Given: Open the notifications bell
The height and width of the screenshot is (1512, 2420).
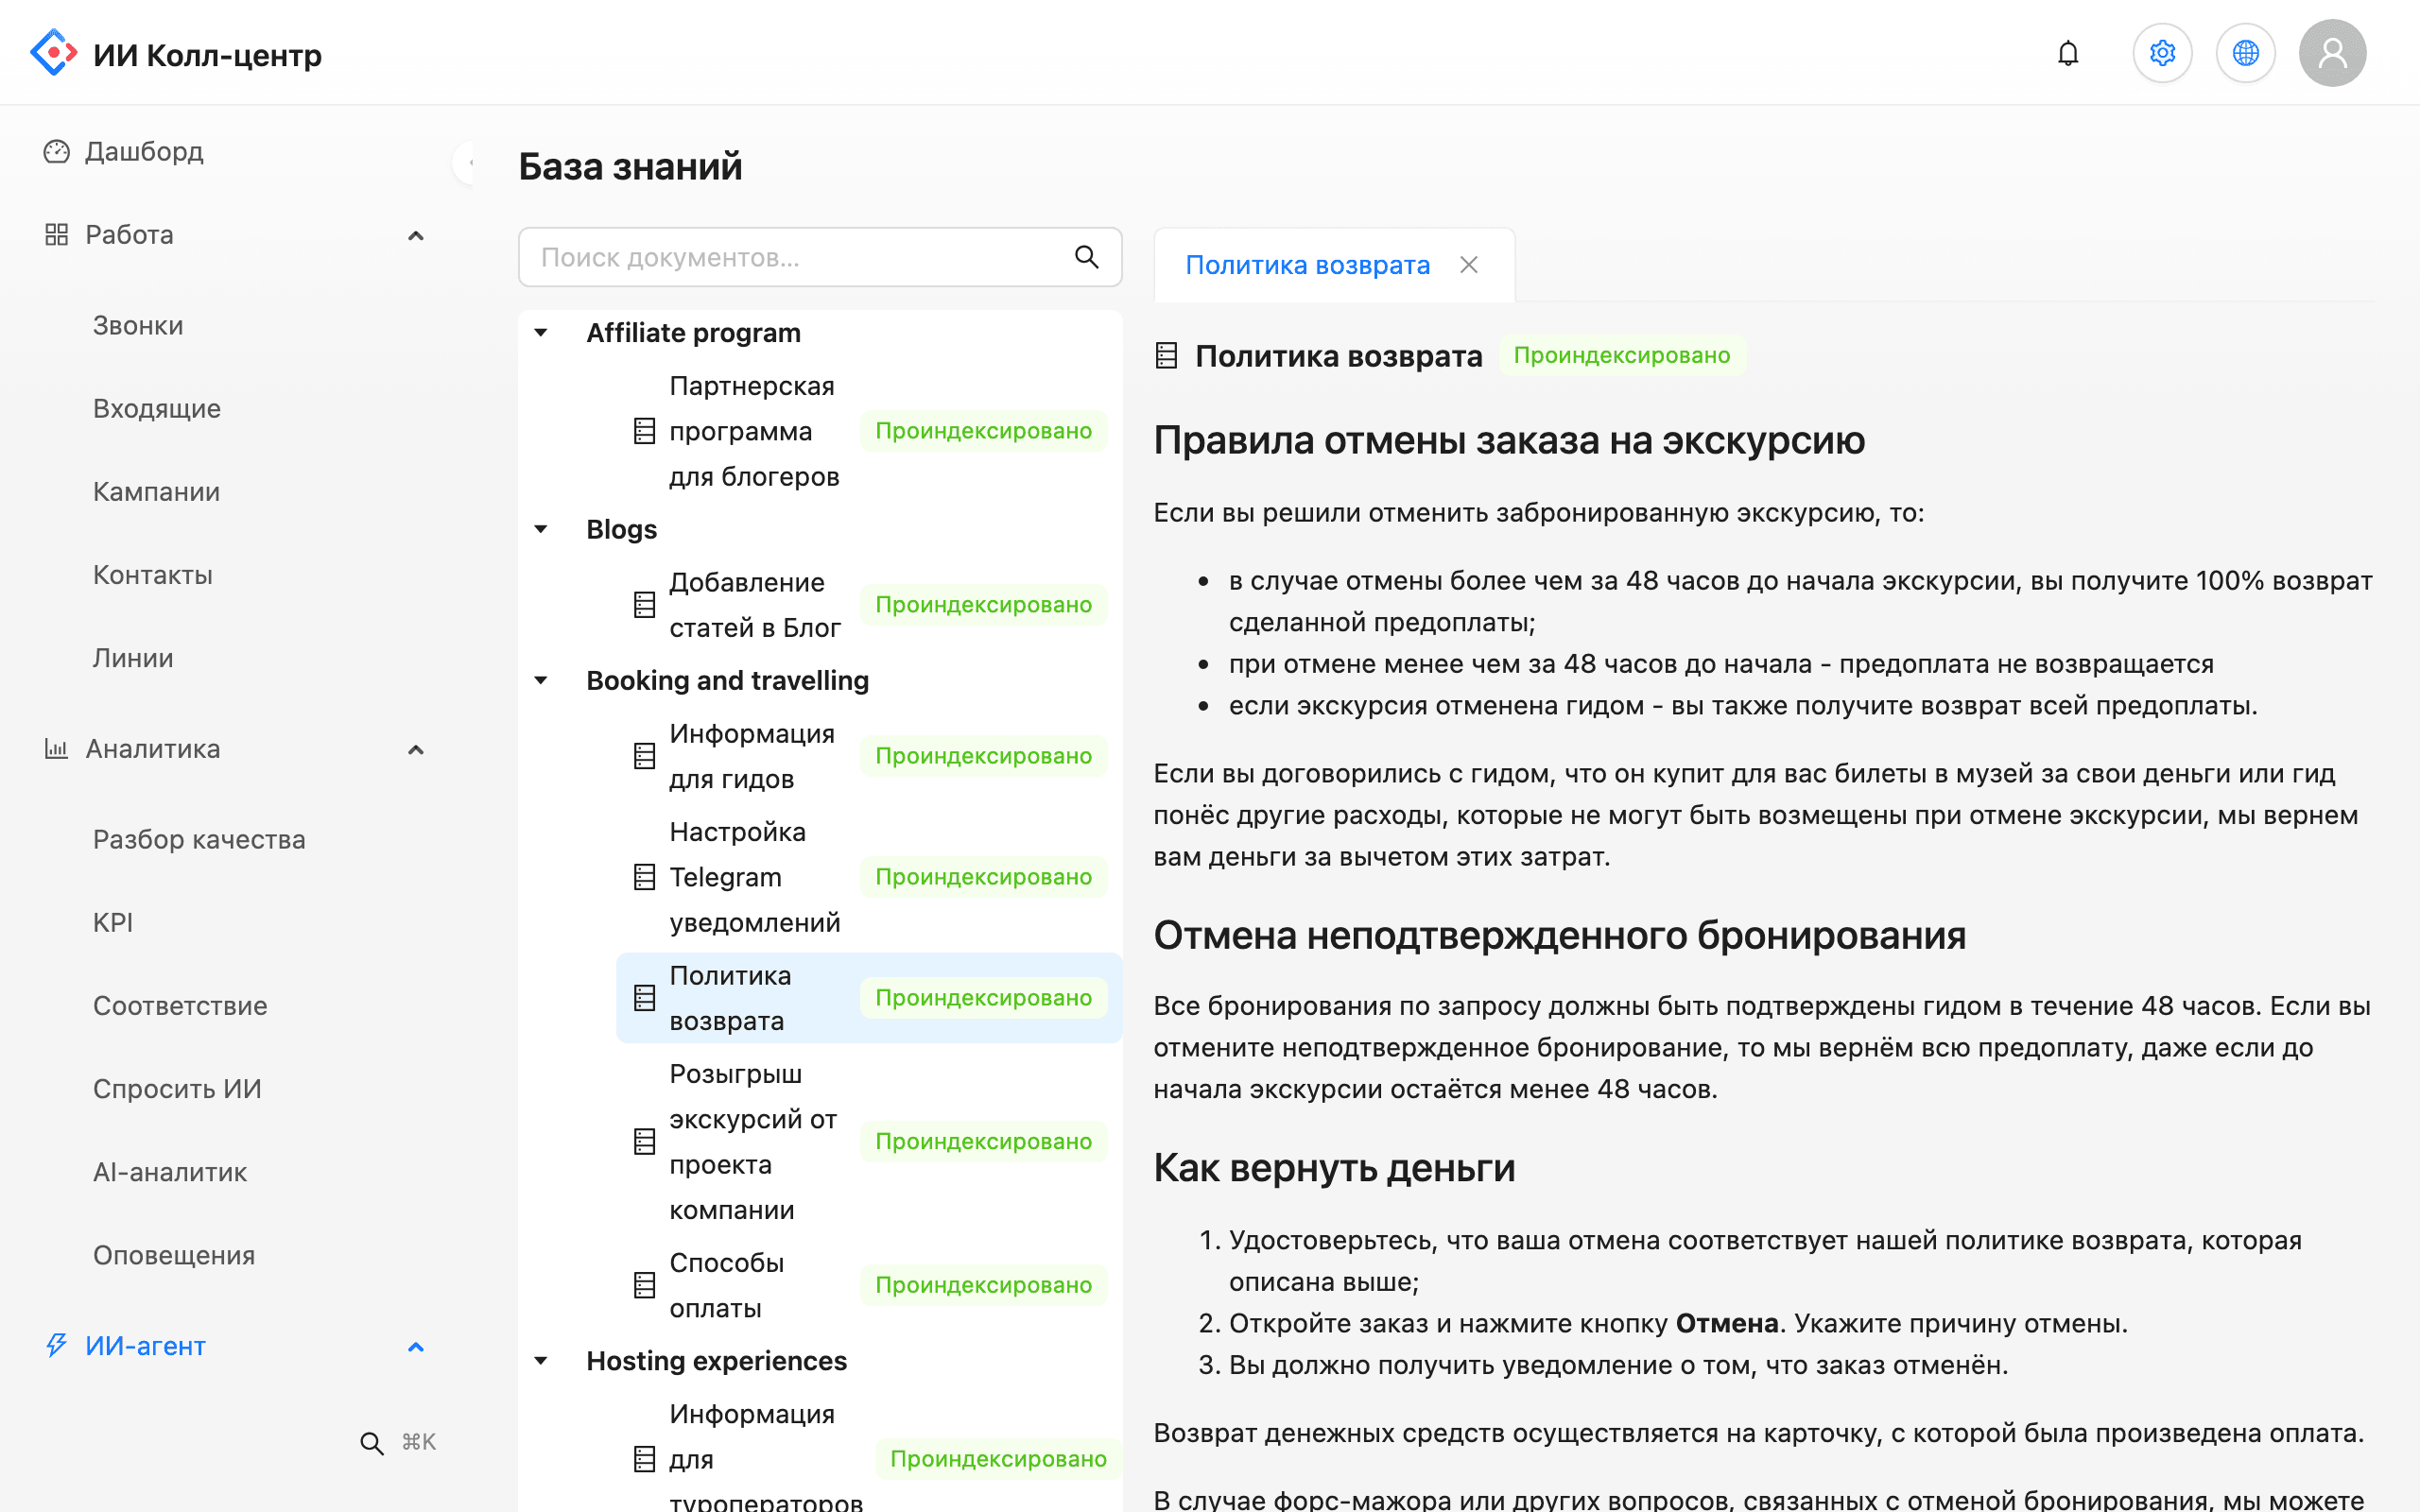Looking at the screenshot, I should [x=2068, y=53].
